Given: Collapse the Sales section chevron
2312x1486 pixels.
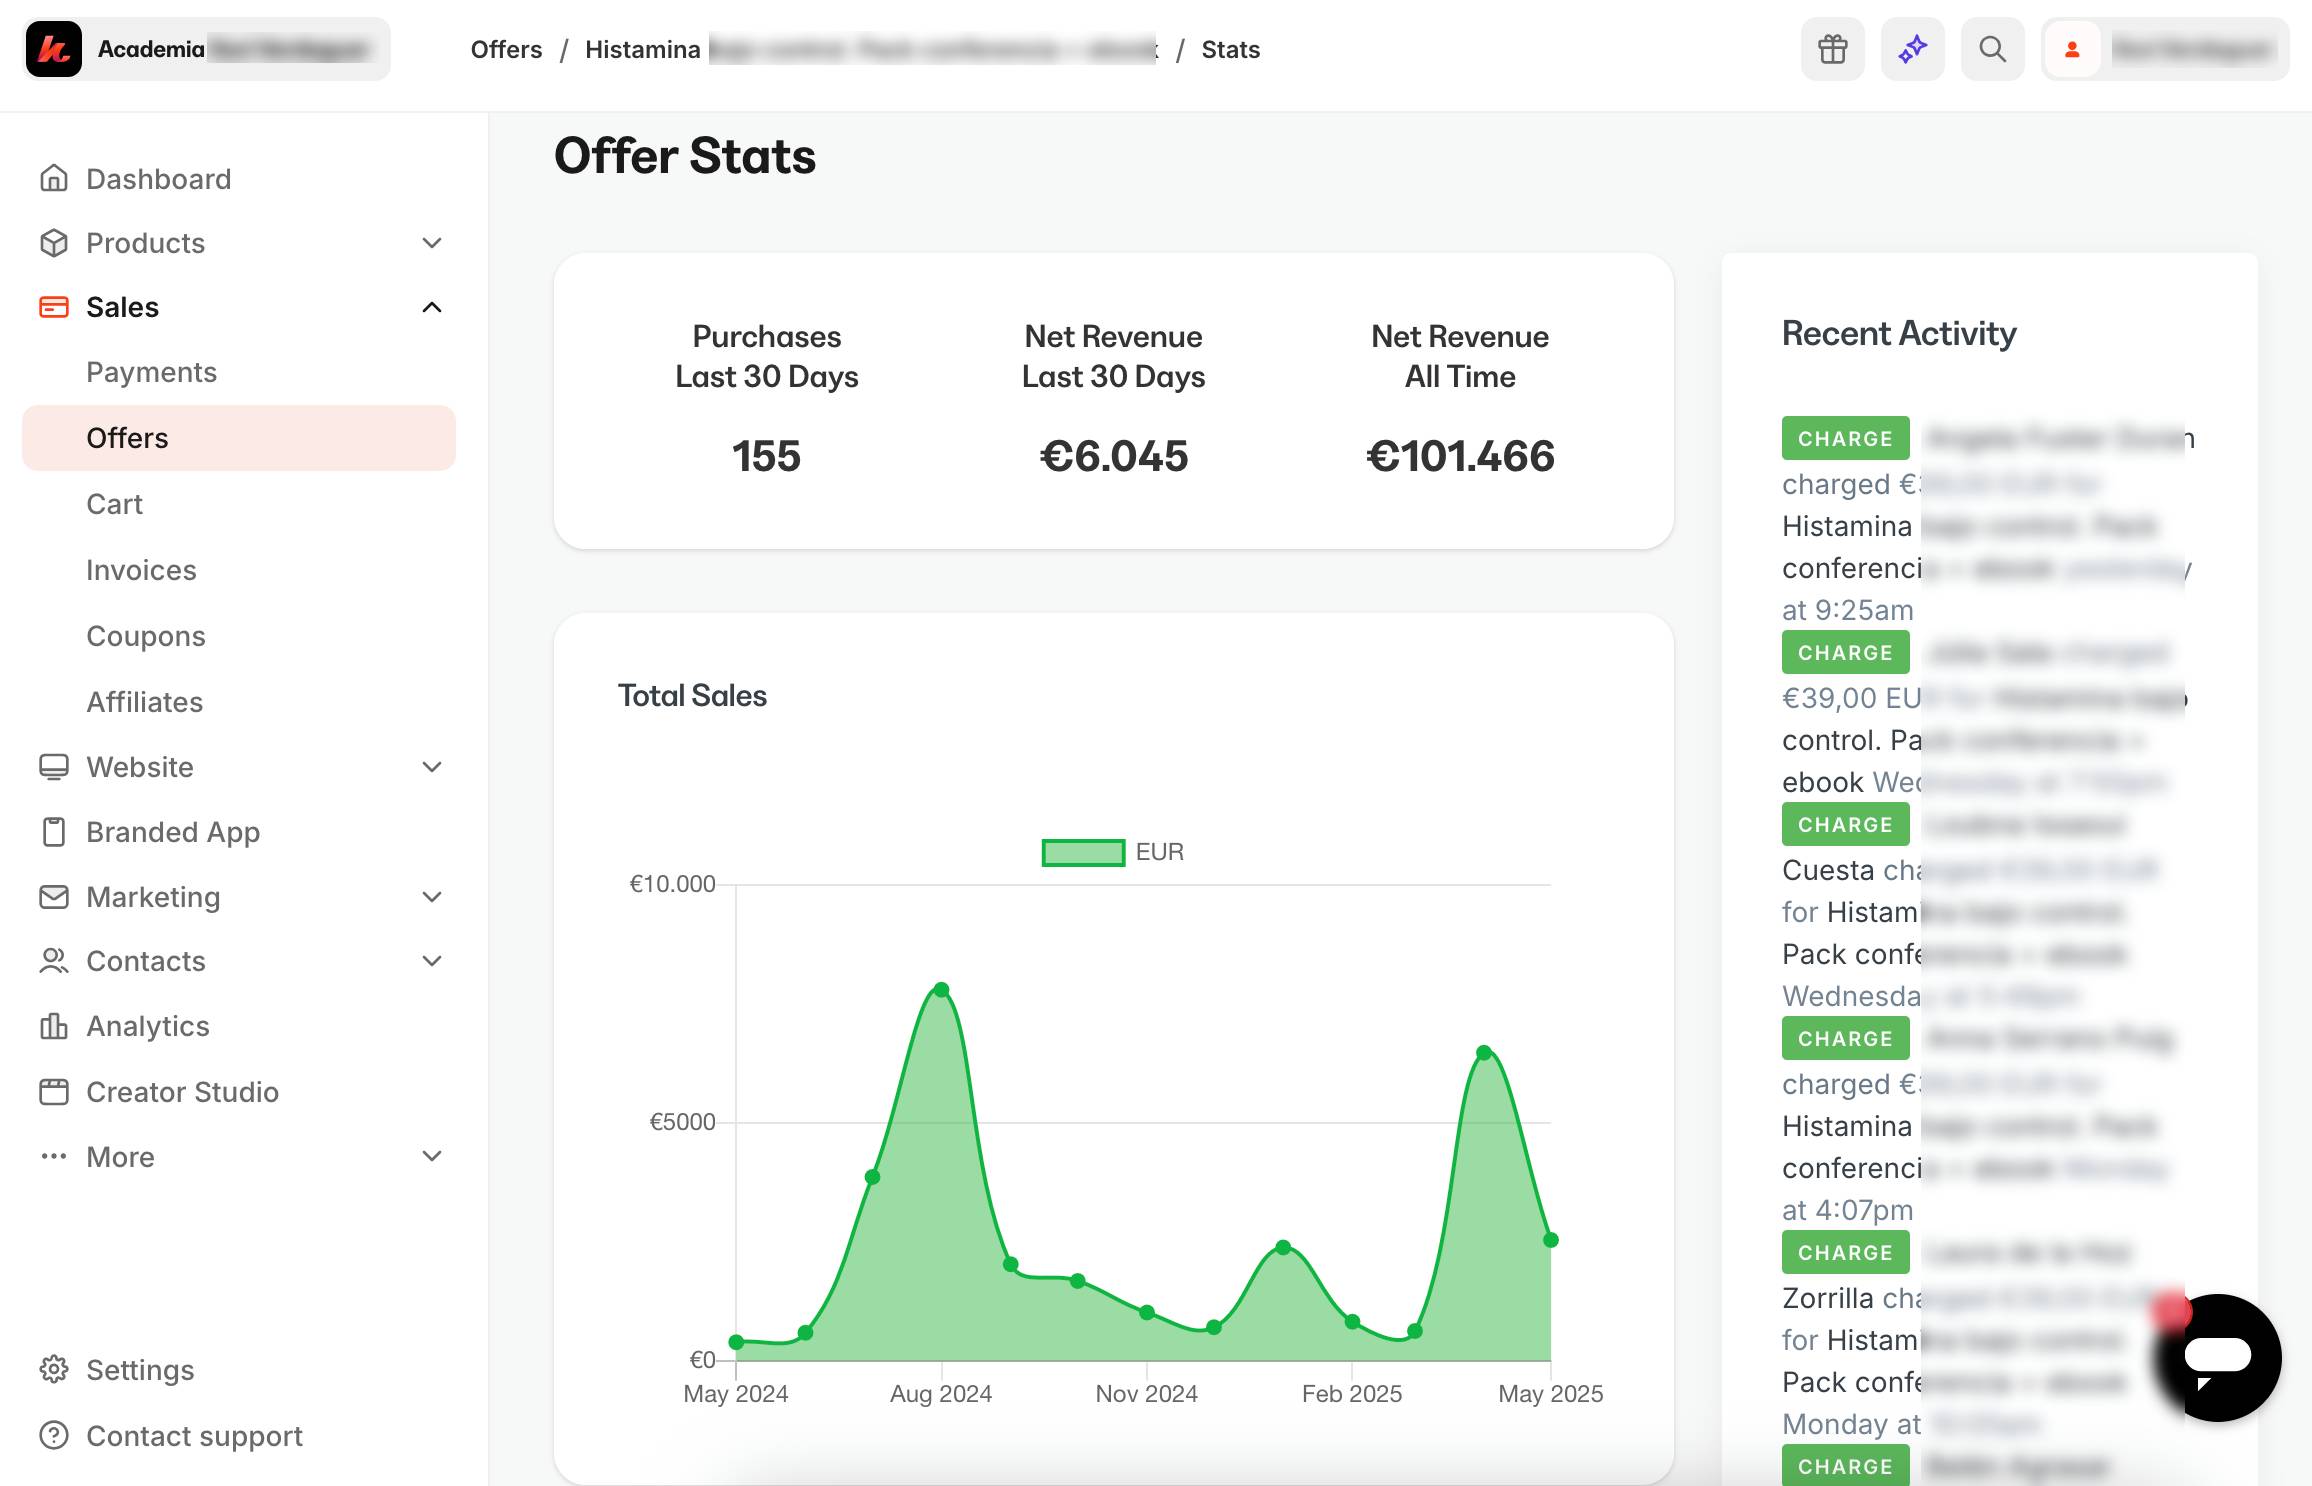Looking at the screenshot, I should (432, 307).
